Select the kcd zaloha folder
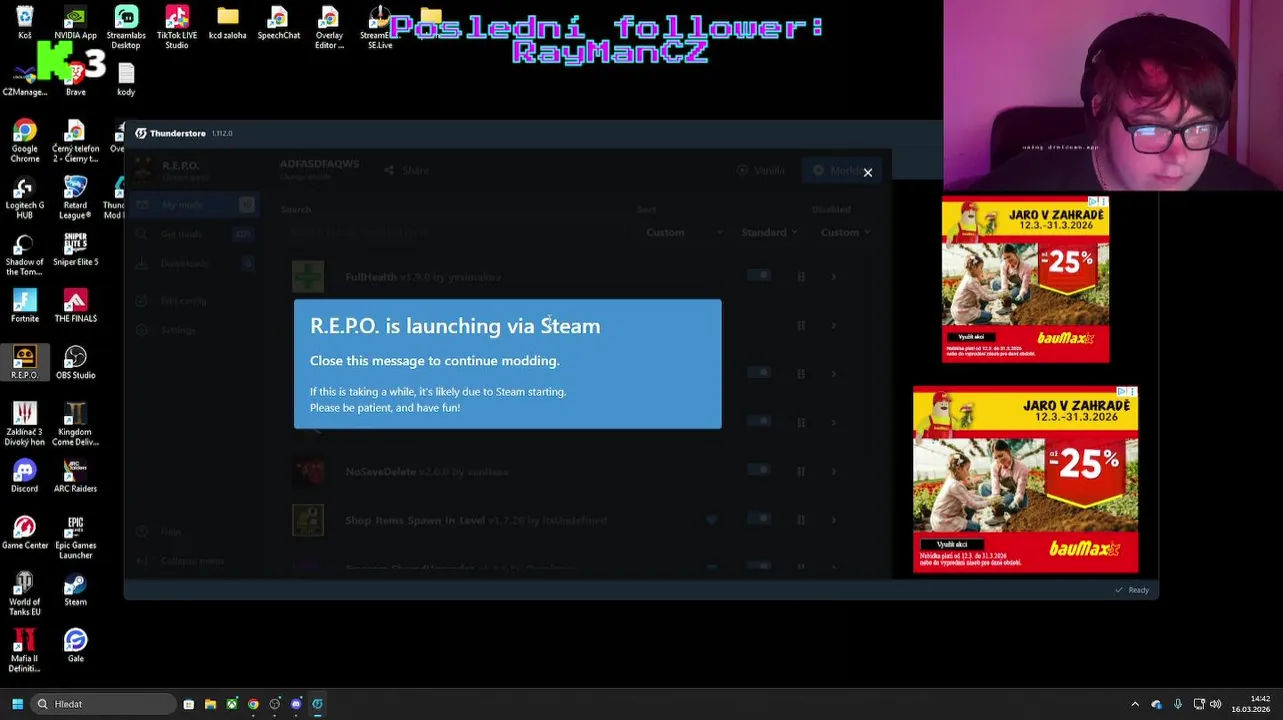This screenshot has width=1283, height=720. pos(228,23)
